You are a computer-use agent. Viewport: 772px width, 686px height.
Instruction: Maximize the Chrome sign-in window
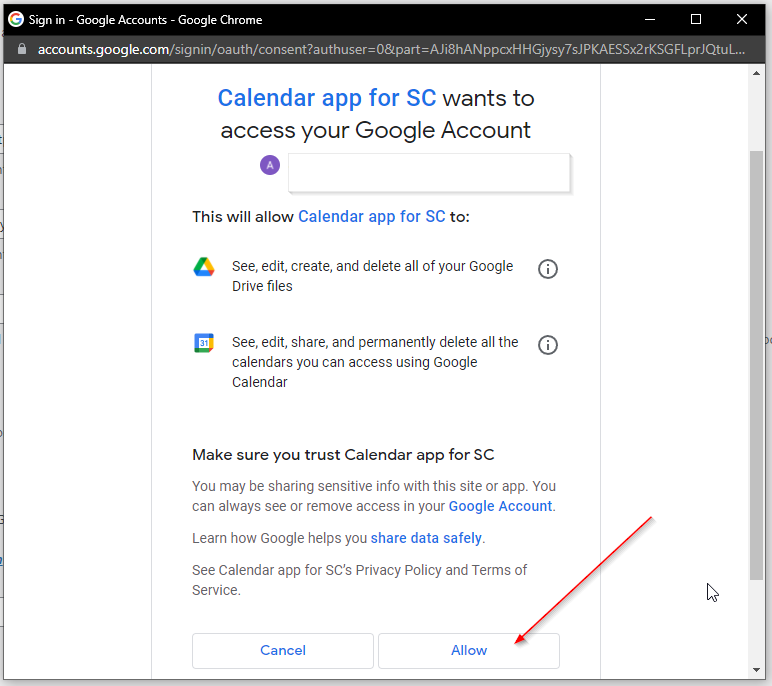pyautogui.click(x=696, y=19)
